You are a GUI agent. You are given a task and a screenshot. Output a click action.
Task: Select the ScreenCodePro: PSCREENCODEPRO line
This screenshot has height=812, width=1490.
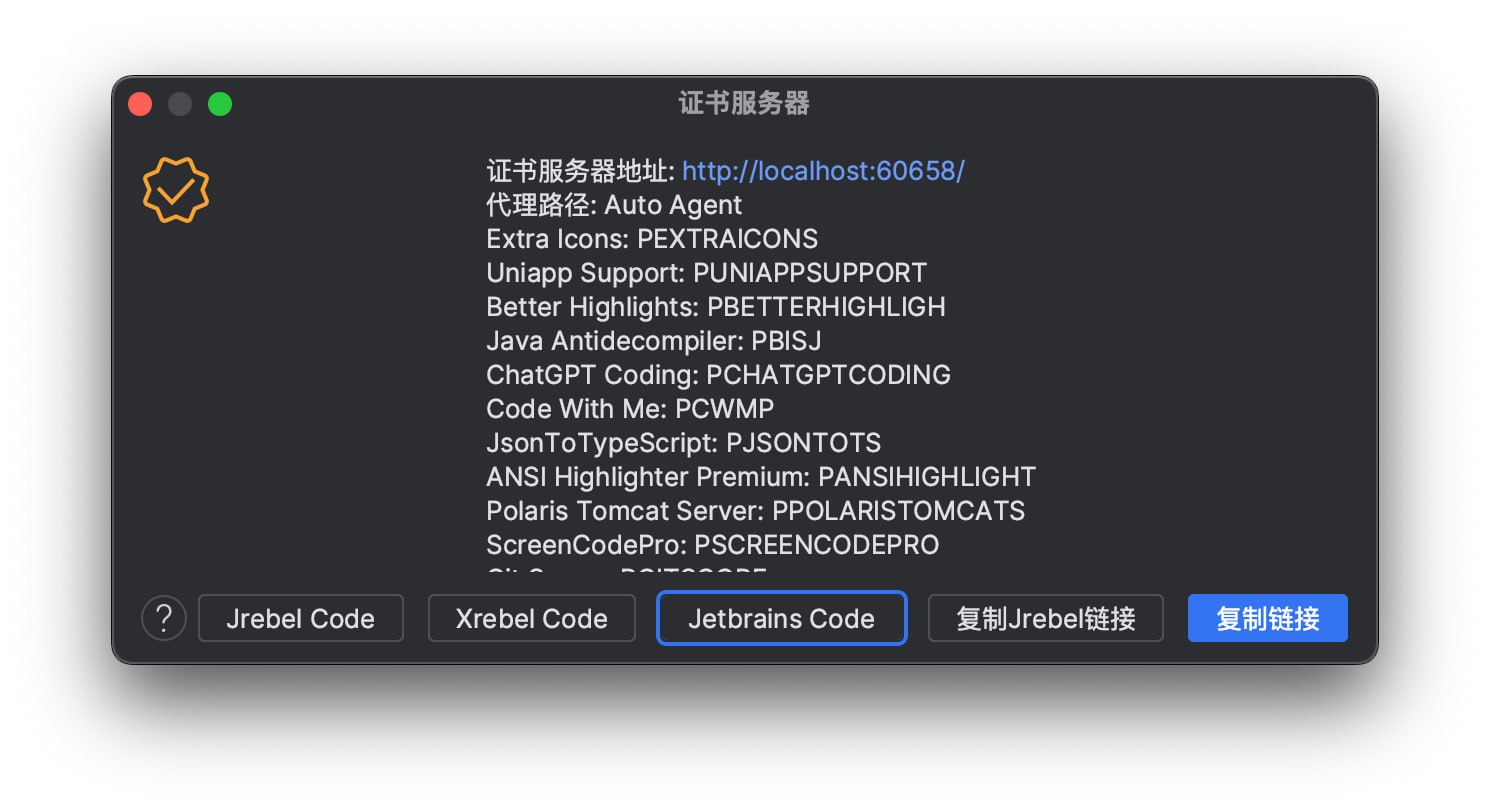tap(713, 545)
